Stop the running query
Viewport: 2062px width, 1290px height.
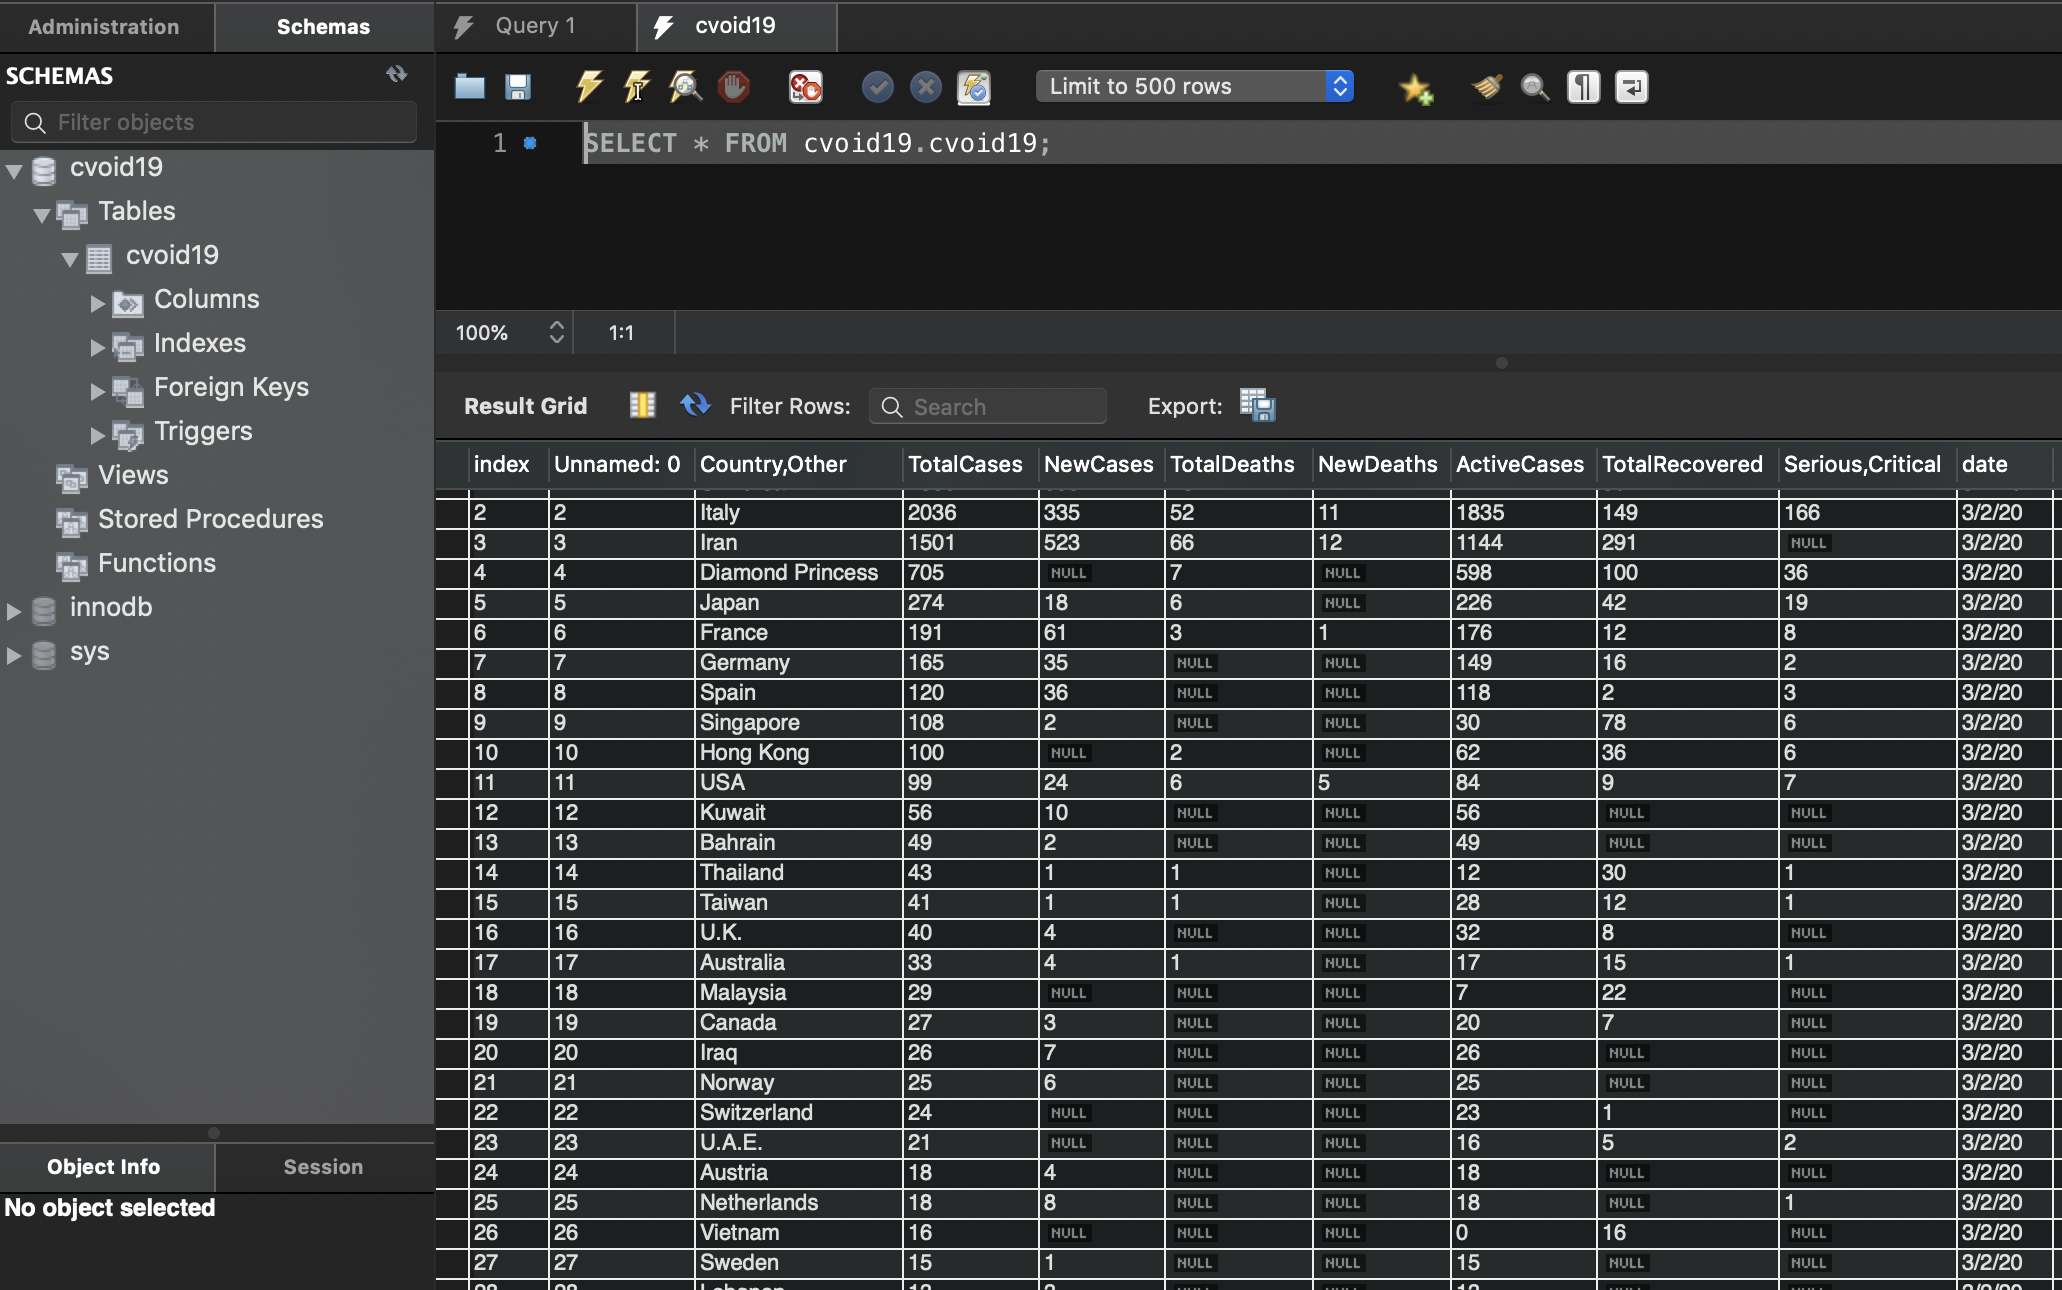coord(735,87)
